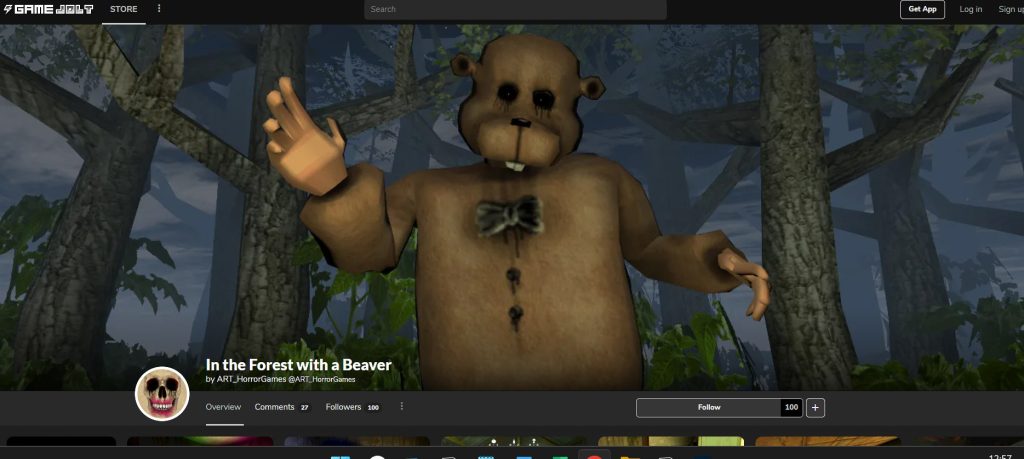Screen dimensions: 1024x459
Task: Open the skull developer avatar
Action: [x=162, y=393]
